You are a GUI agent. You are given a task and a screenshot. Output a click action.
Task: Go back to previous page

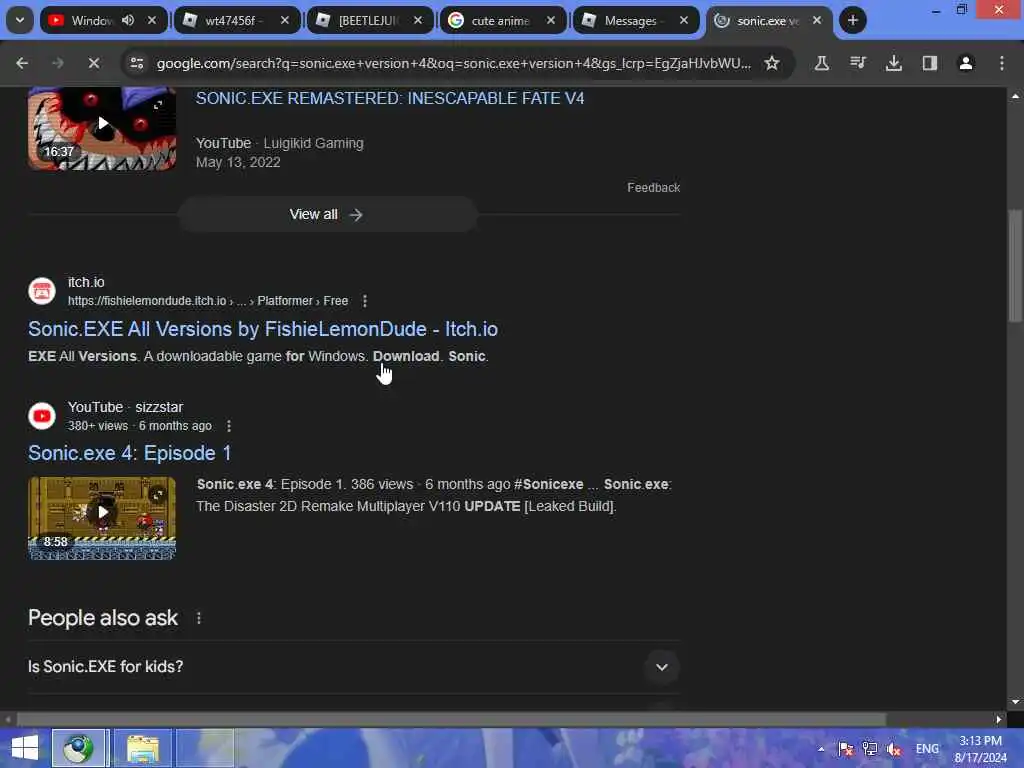22,63
